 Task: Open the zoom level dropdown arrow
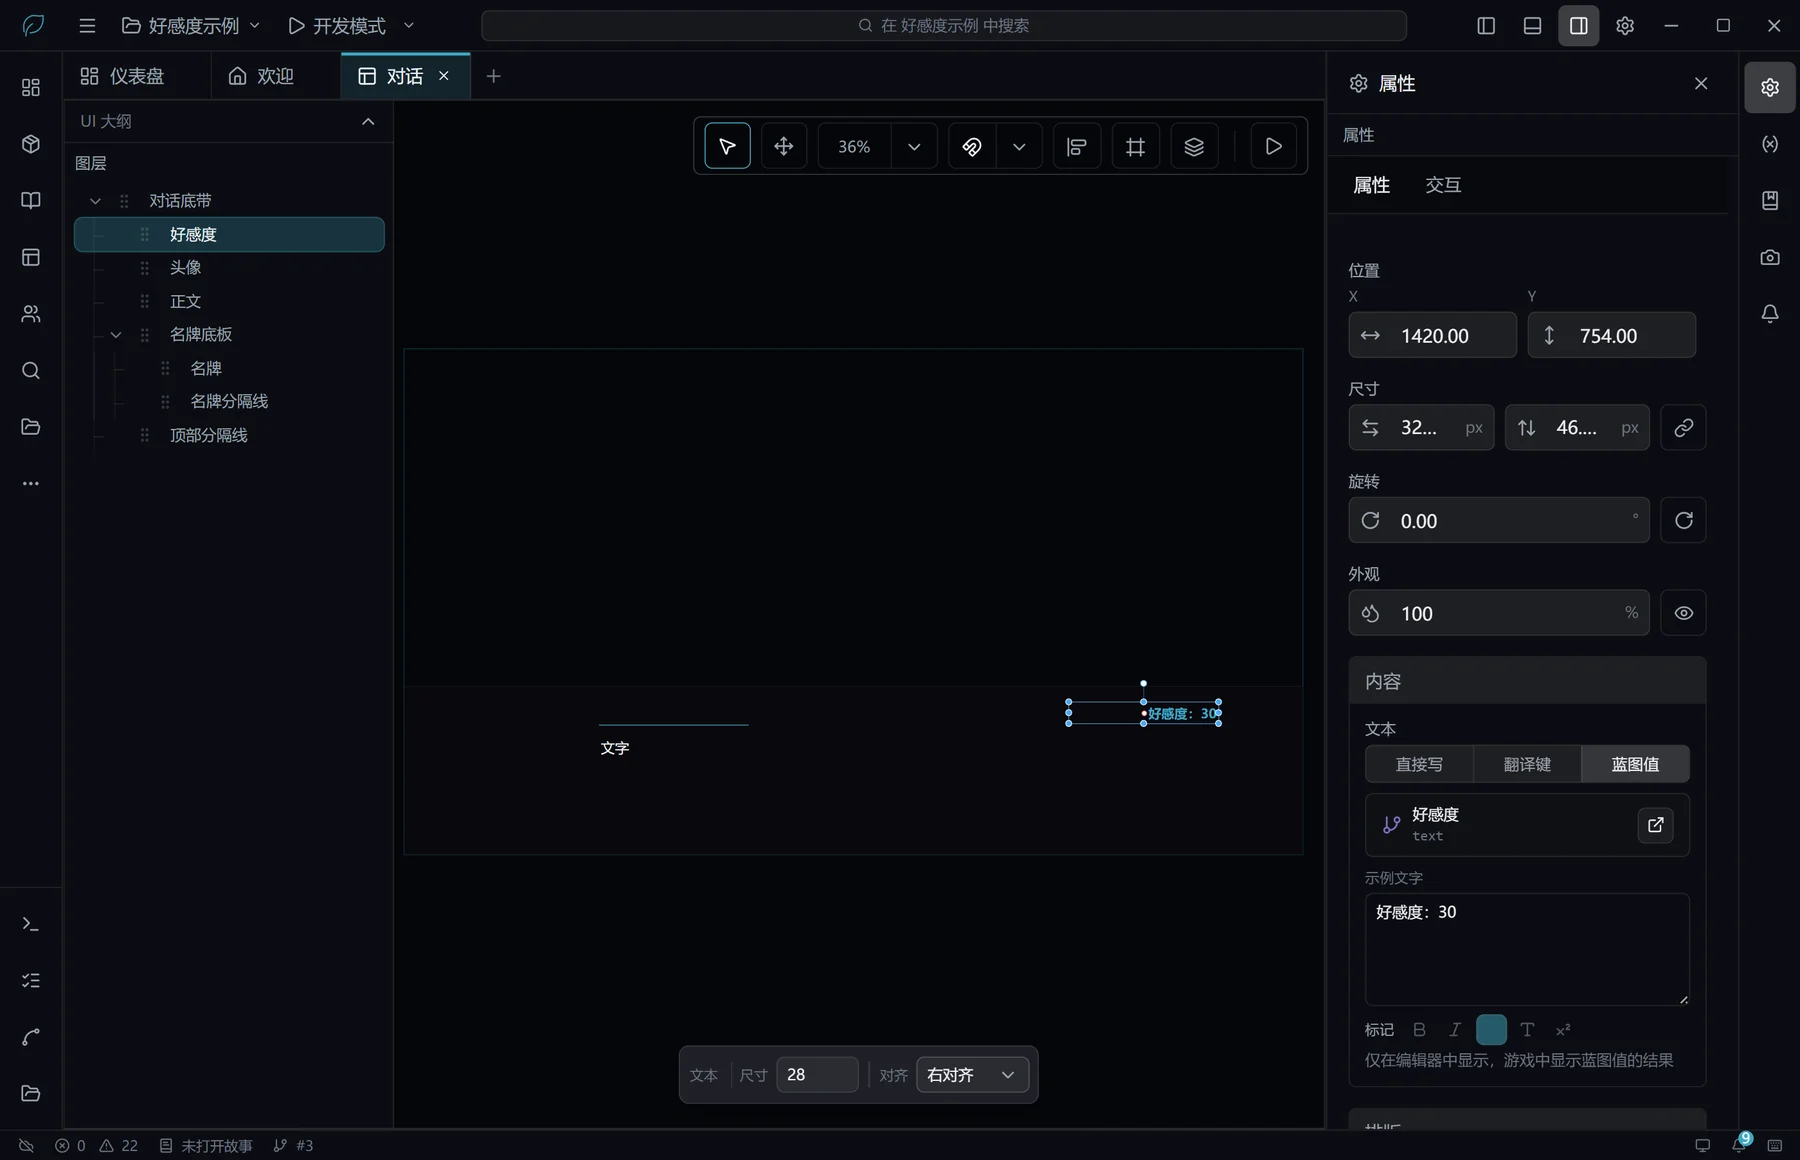[x=914, y=147]
